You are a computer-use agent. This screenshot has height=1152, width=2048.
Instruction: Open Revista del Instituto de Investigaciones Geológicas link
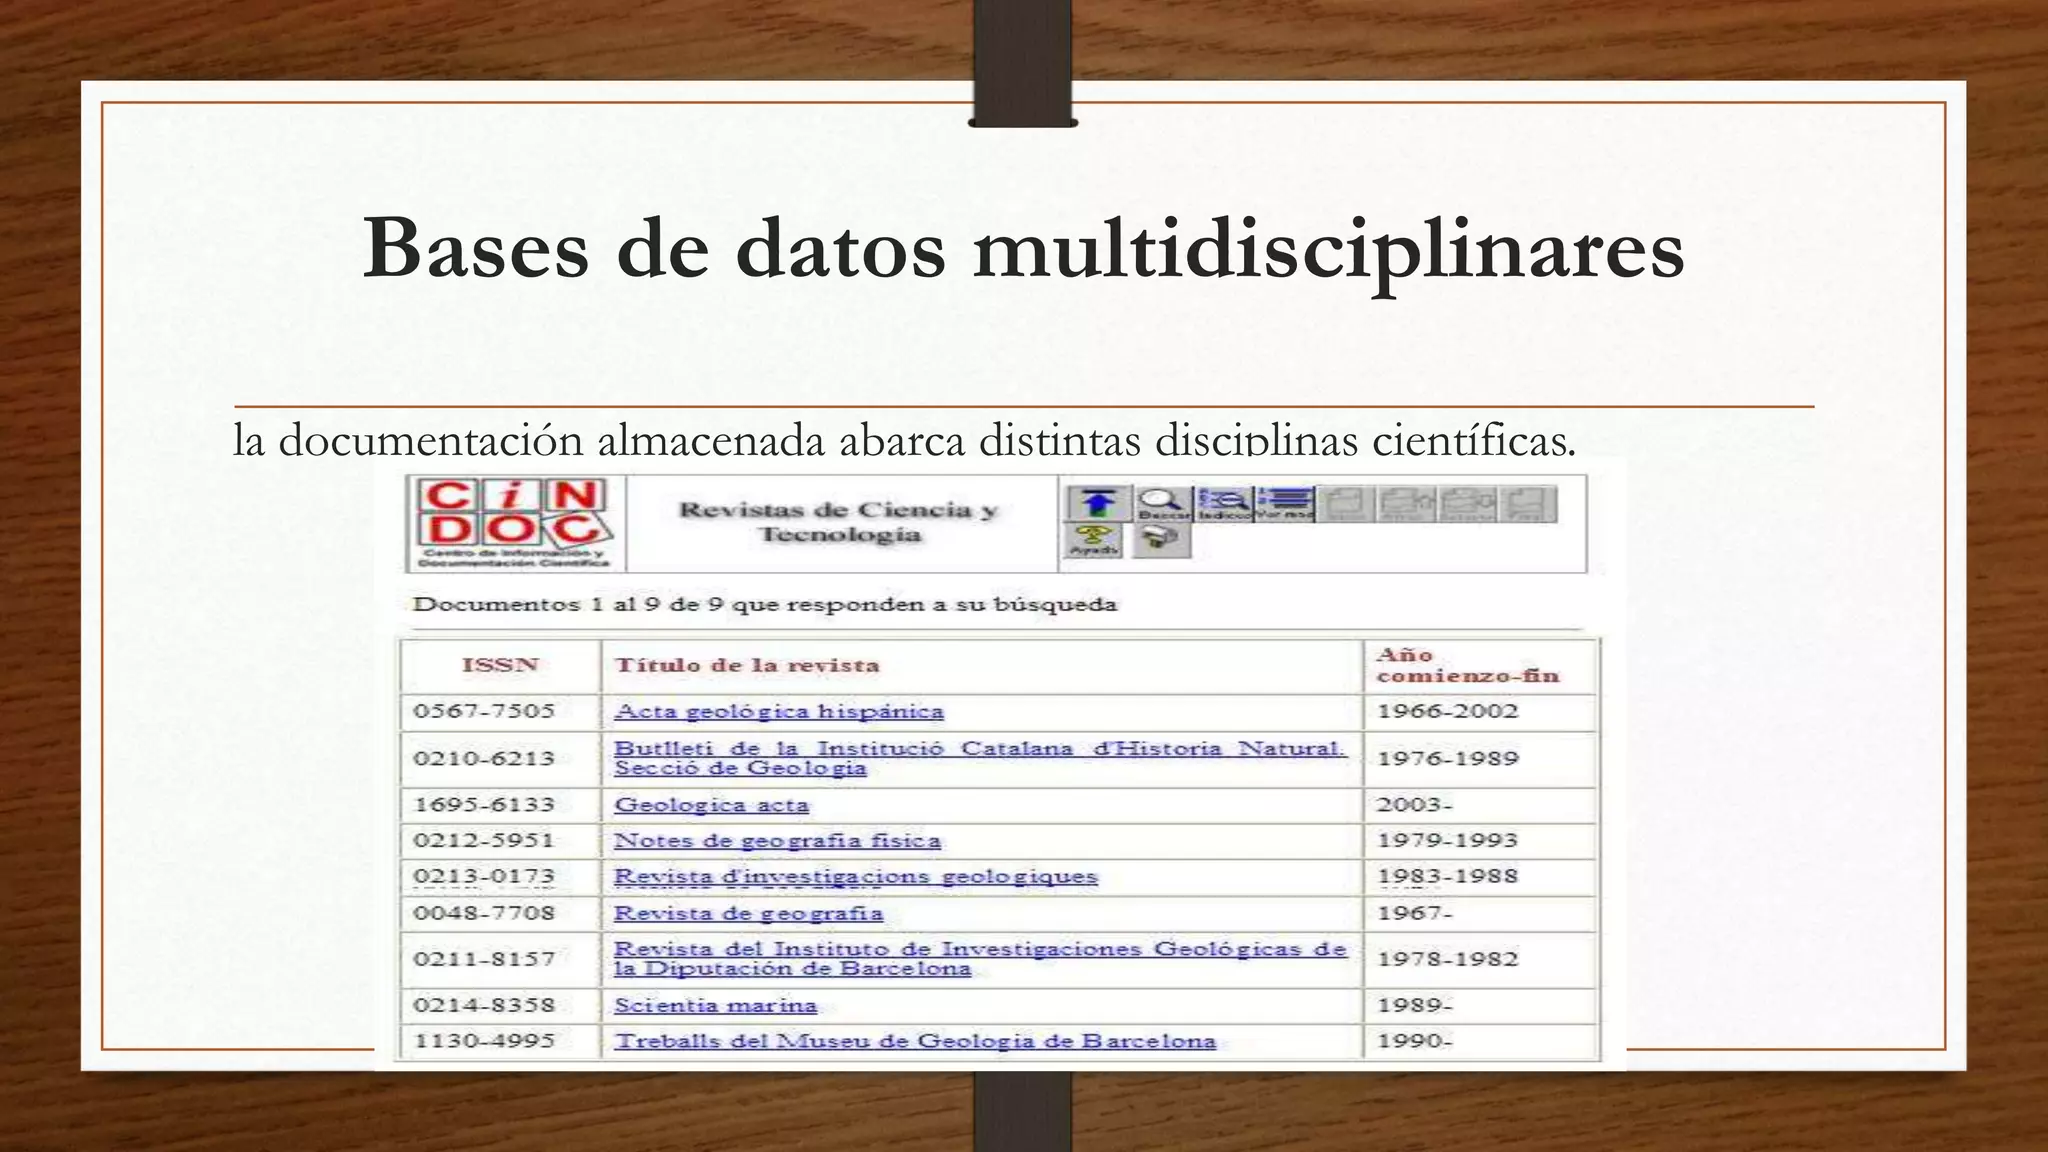(x=980, y=958)
